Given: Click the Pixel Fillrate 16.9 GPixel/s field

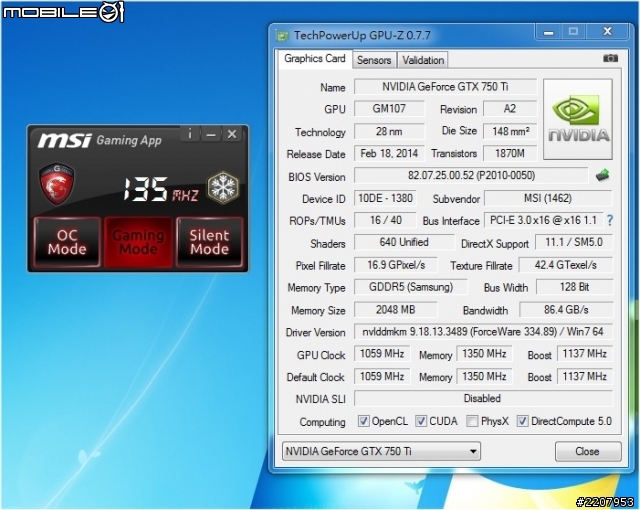Looking at the screenshot, I should tap(396, 265).
